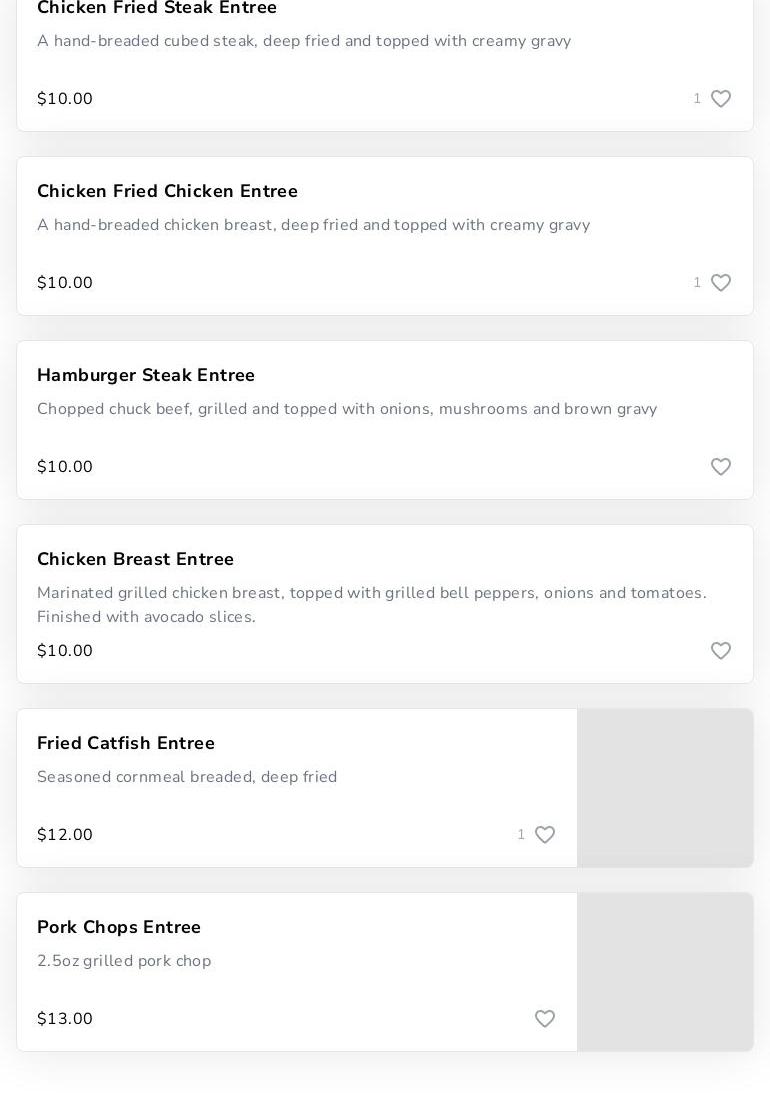Screen dimensions: 770x1093
Task: Tap heart on Hamburger Steak Entree
Action: (721, 467)
